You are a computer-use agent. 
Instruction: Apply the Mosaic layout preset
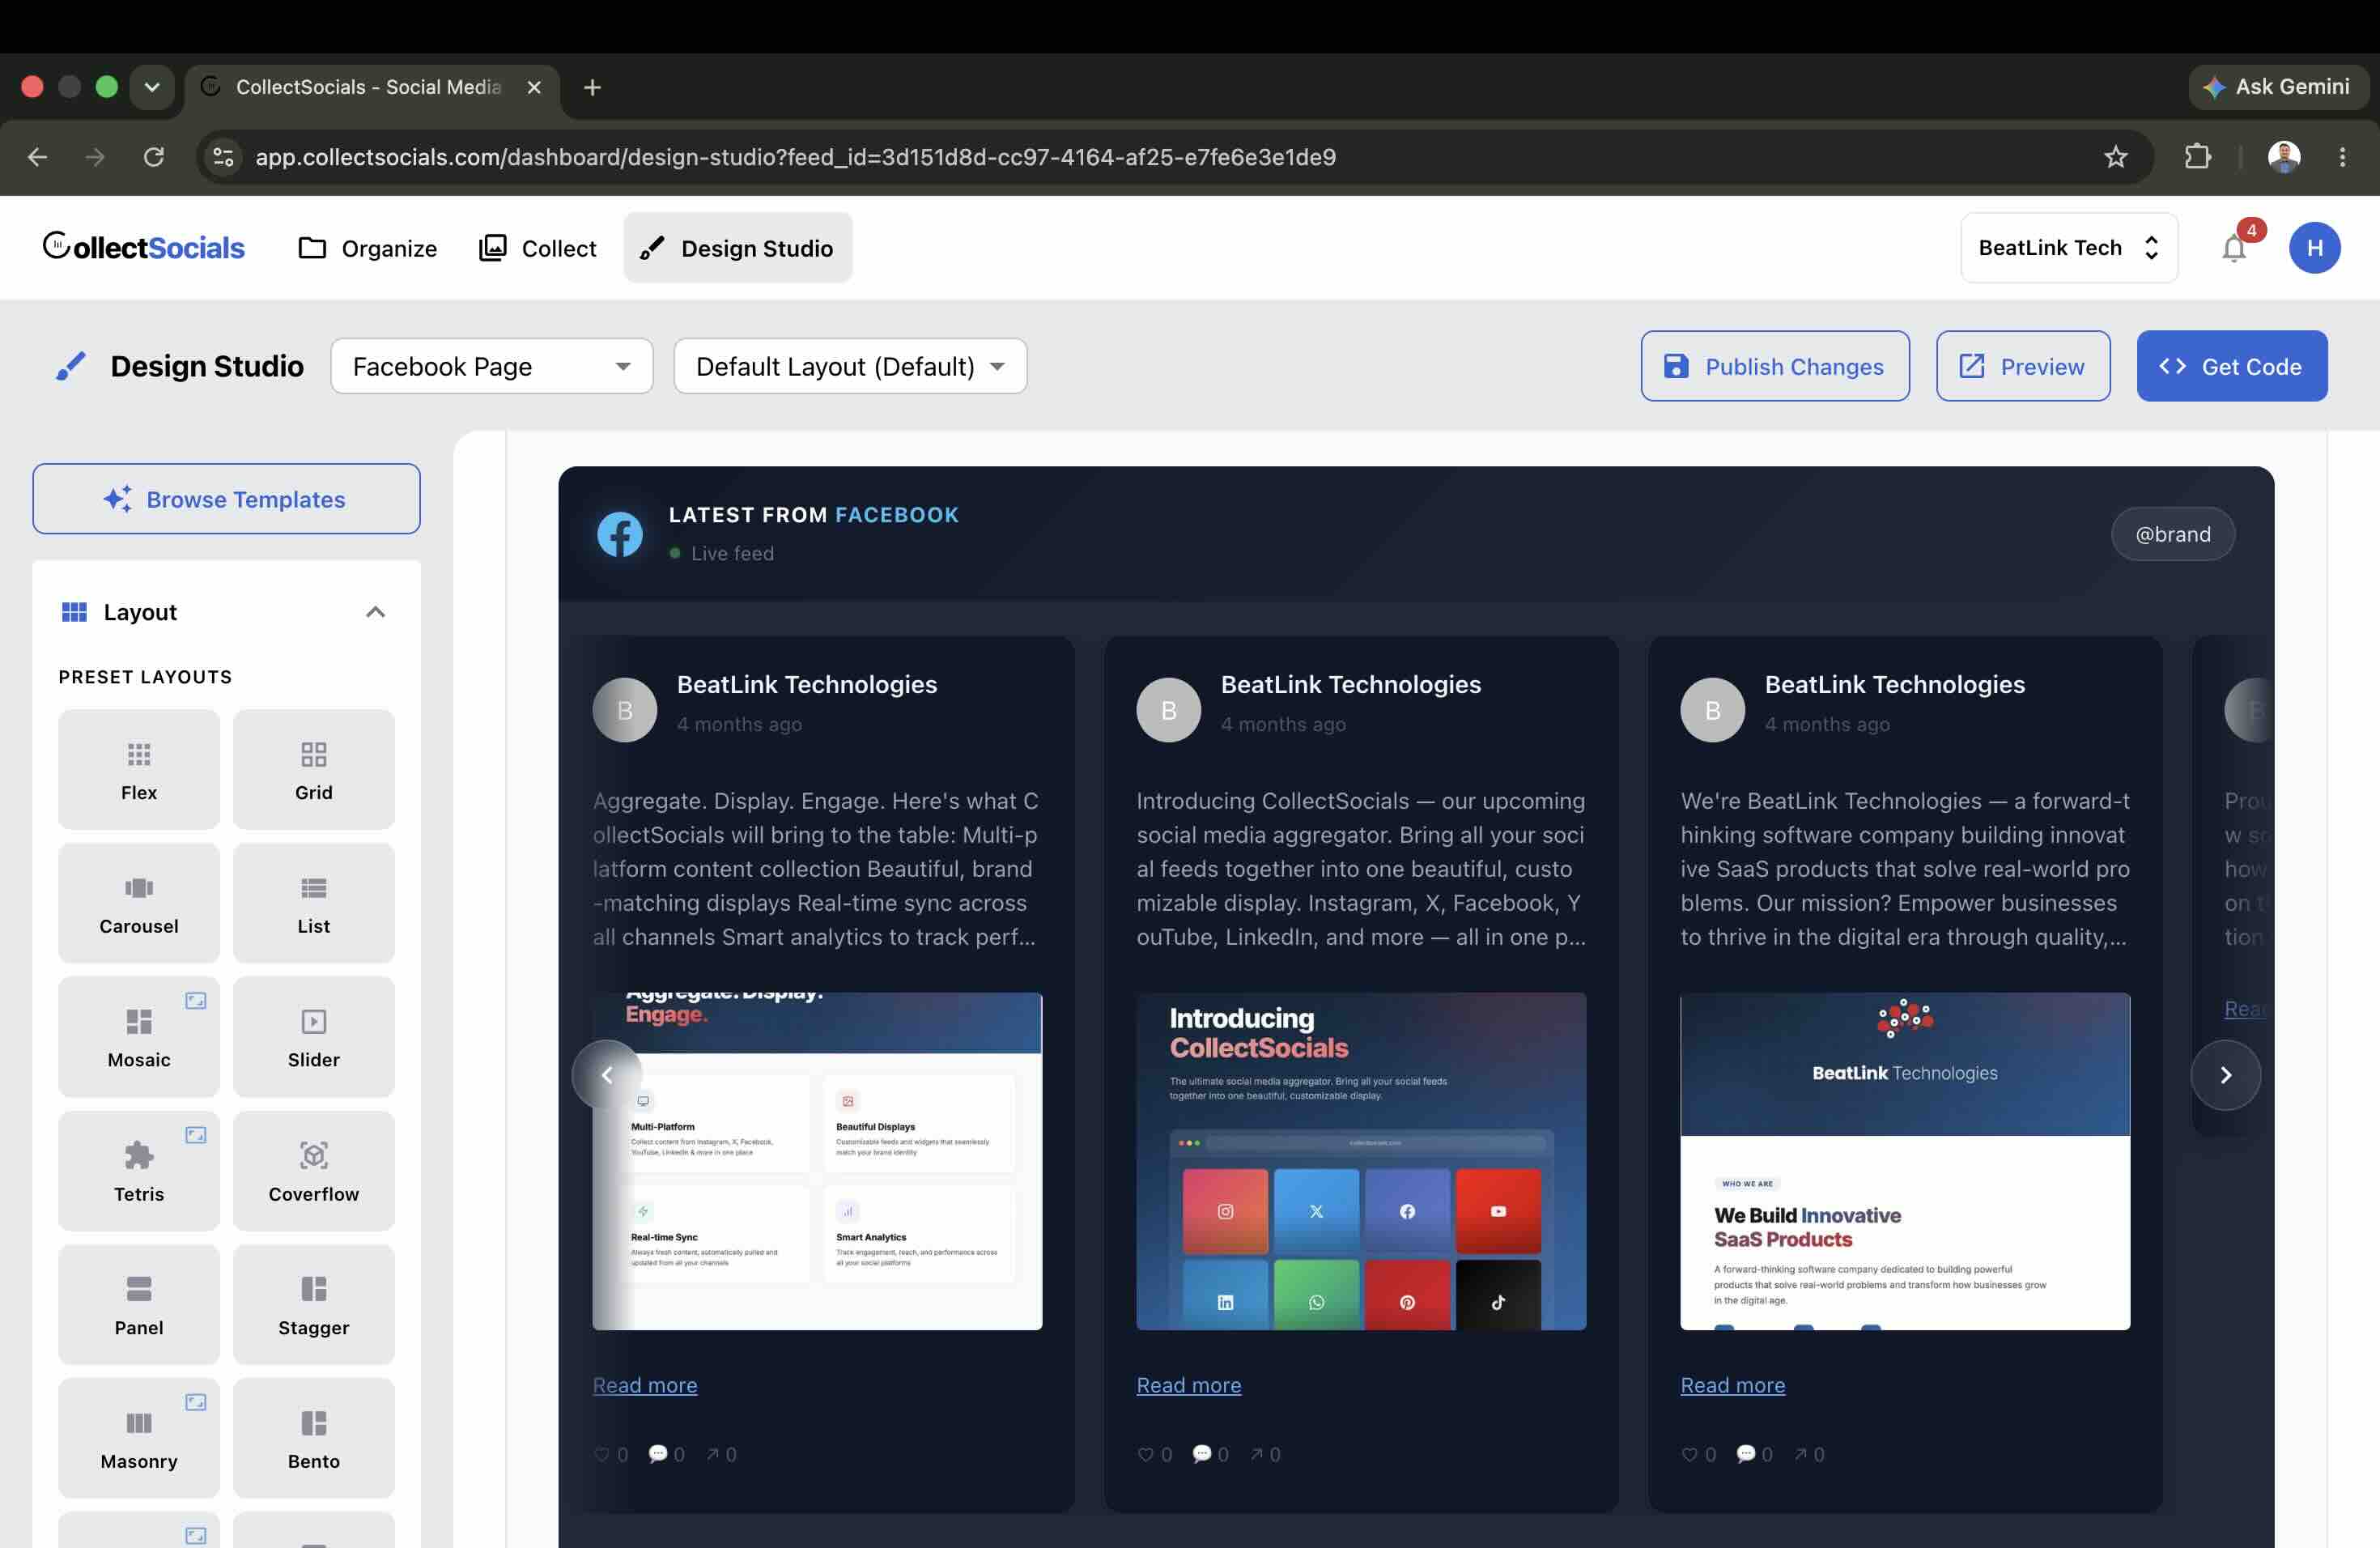coord(139,1037)
